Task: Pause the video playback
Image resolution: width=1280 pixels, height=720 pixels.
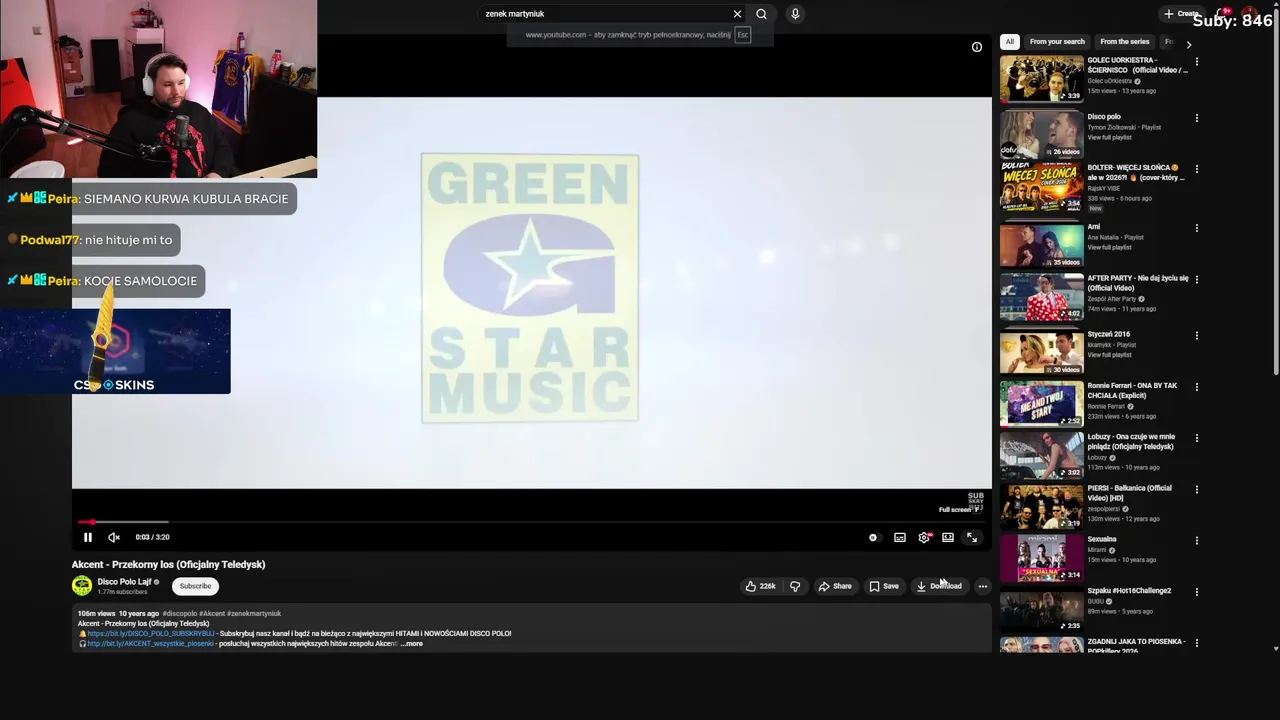Action: tap(87, 538)
